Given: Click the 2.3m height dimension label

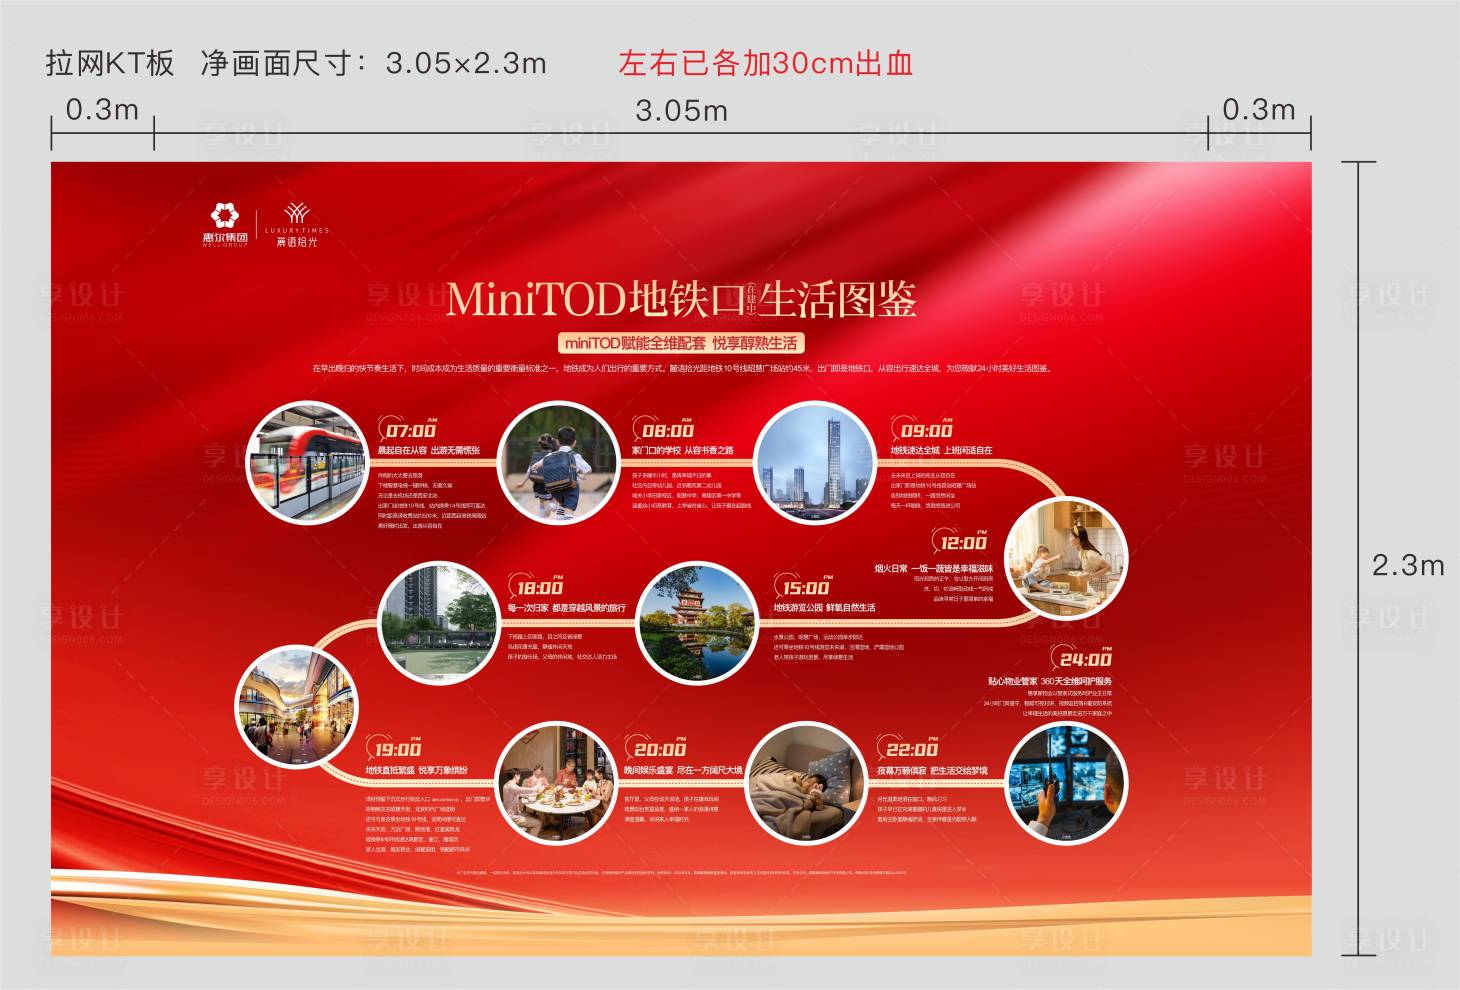Looking at the screenshot, I should tap(1408, 565).
